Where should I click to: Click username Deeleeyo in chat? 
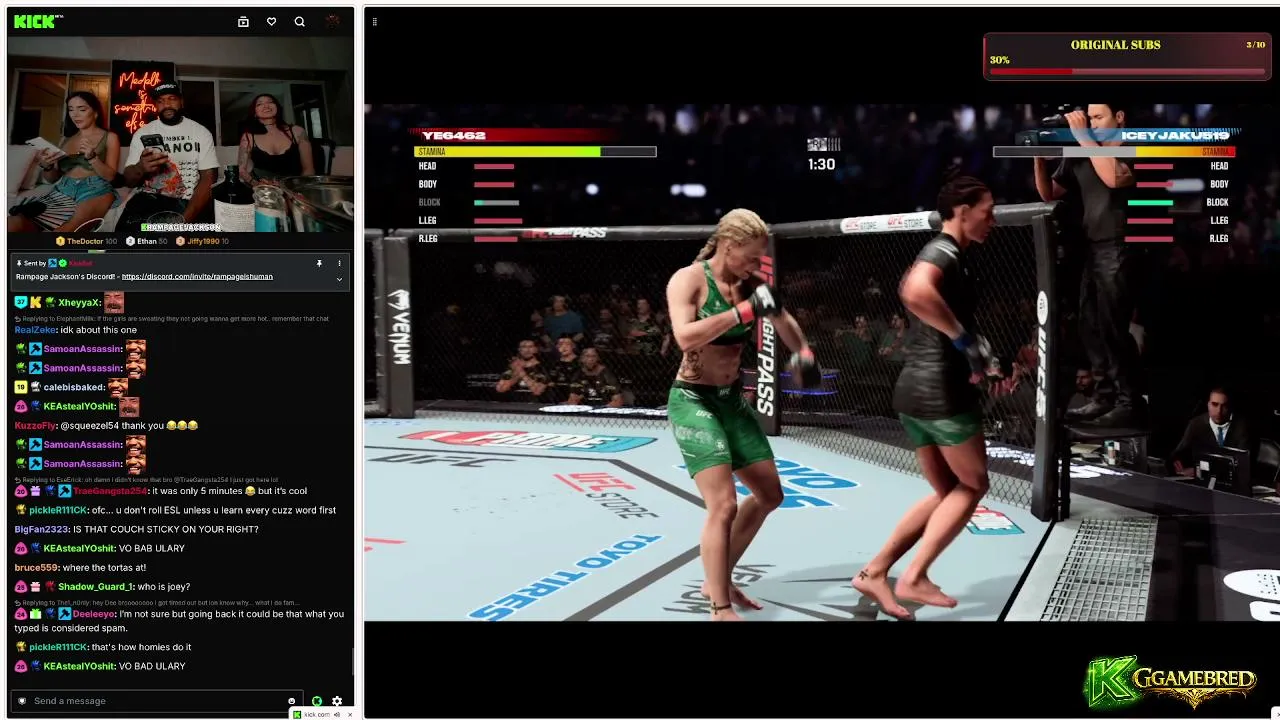point(94,614)
